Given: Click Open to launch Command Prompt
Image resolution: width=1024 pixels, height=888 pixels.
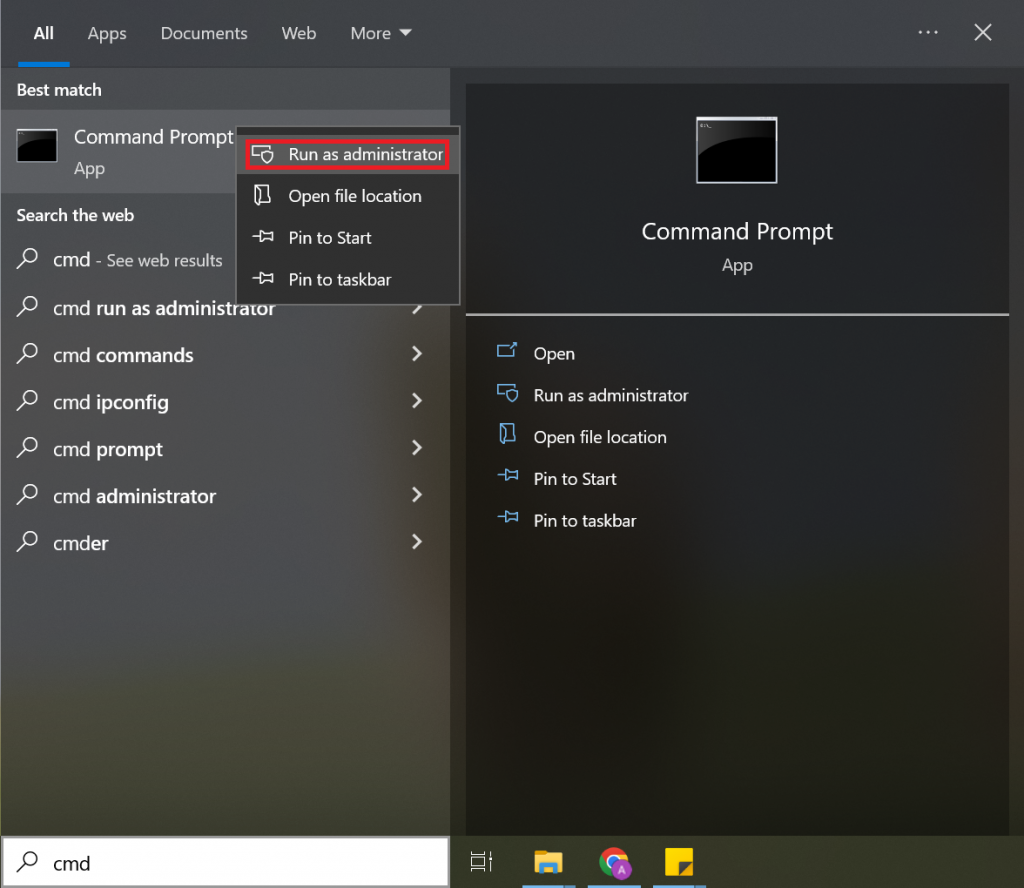Looking at the screenshot, I should click(x=555, y=353).
